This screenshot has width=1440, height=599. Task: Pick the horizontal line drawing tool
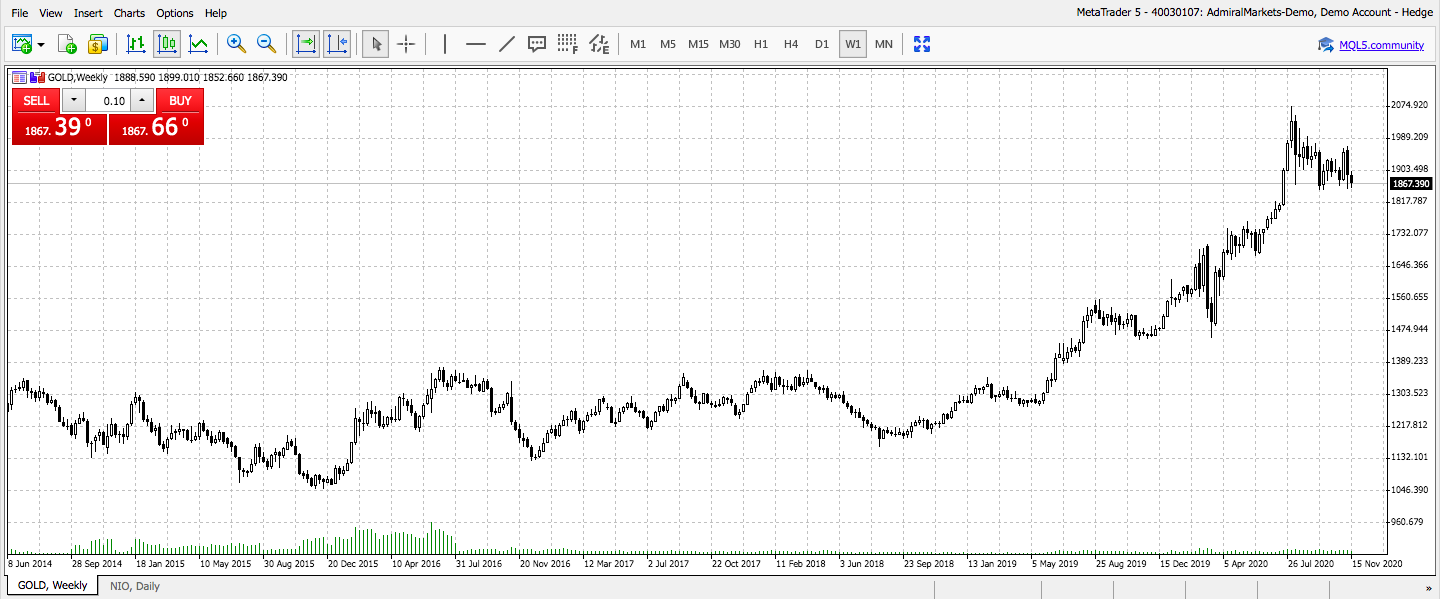click(x=476, y=44)
